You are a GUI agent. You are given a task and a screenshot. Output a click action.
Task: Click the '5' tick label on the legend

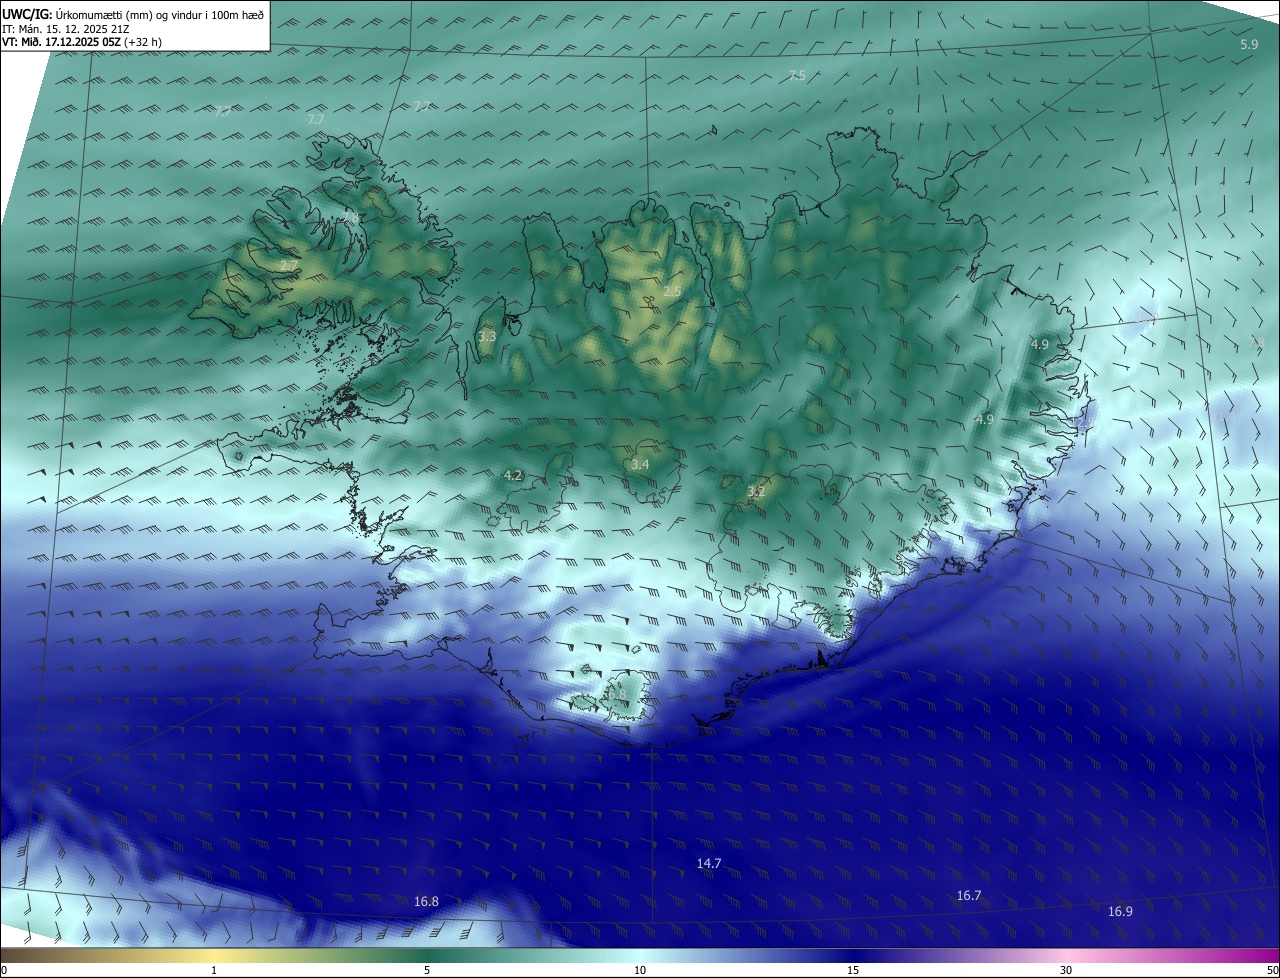427,971
